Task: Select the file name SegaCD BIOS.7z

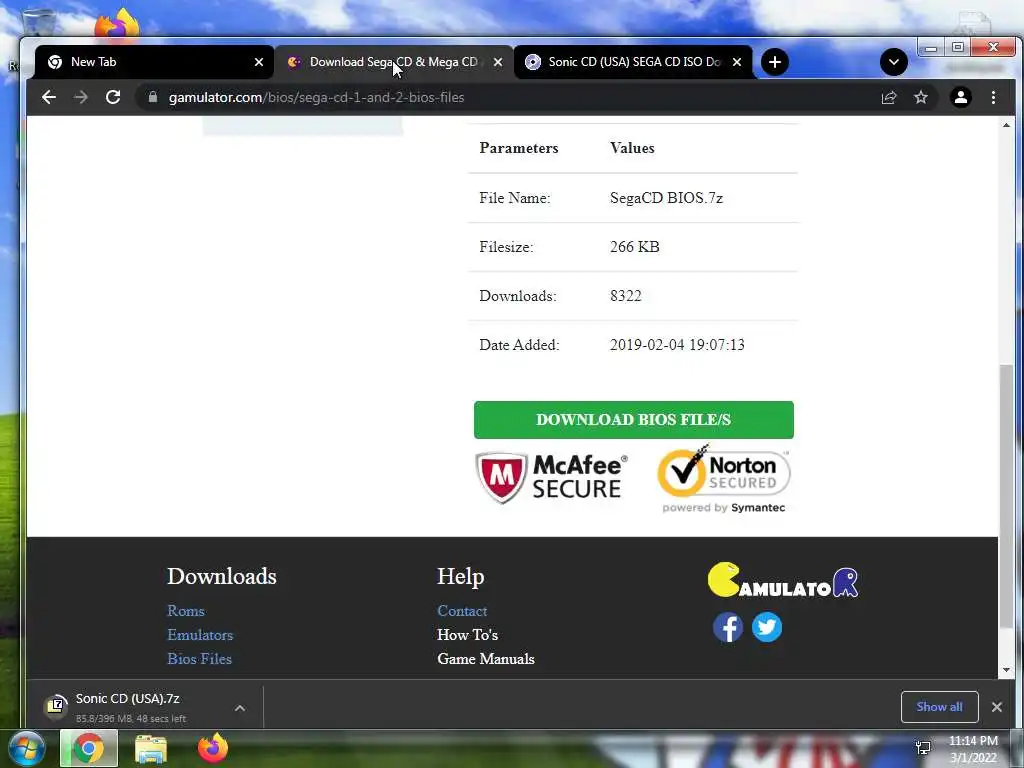Action: (x=666, y=198)
